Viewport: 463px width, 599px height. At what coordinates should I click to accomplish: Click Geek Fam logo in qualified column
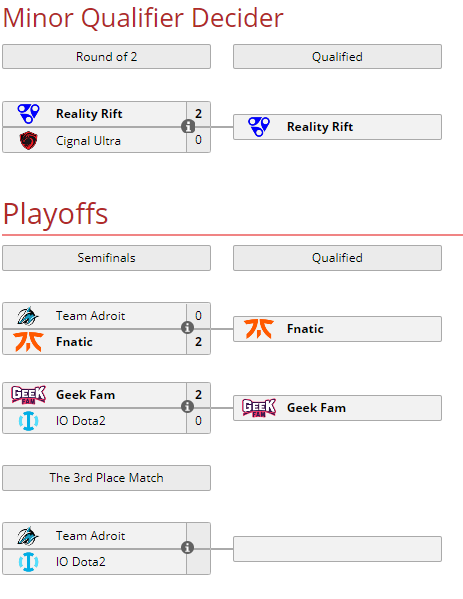tap(259, 408)
